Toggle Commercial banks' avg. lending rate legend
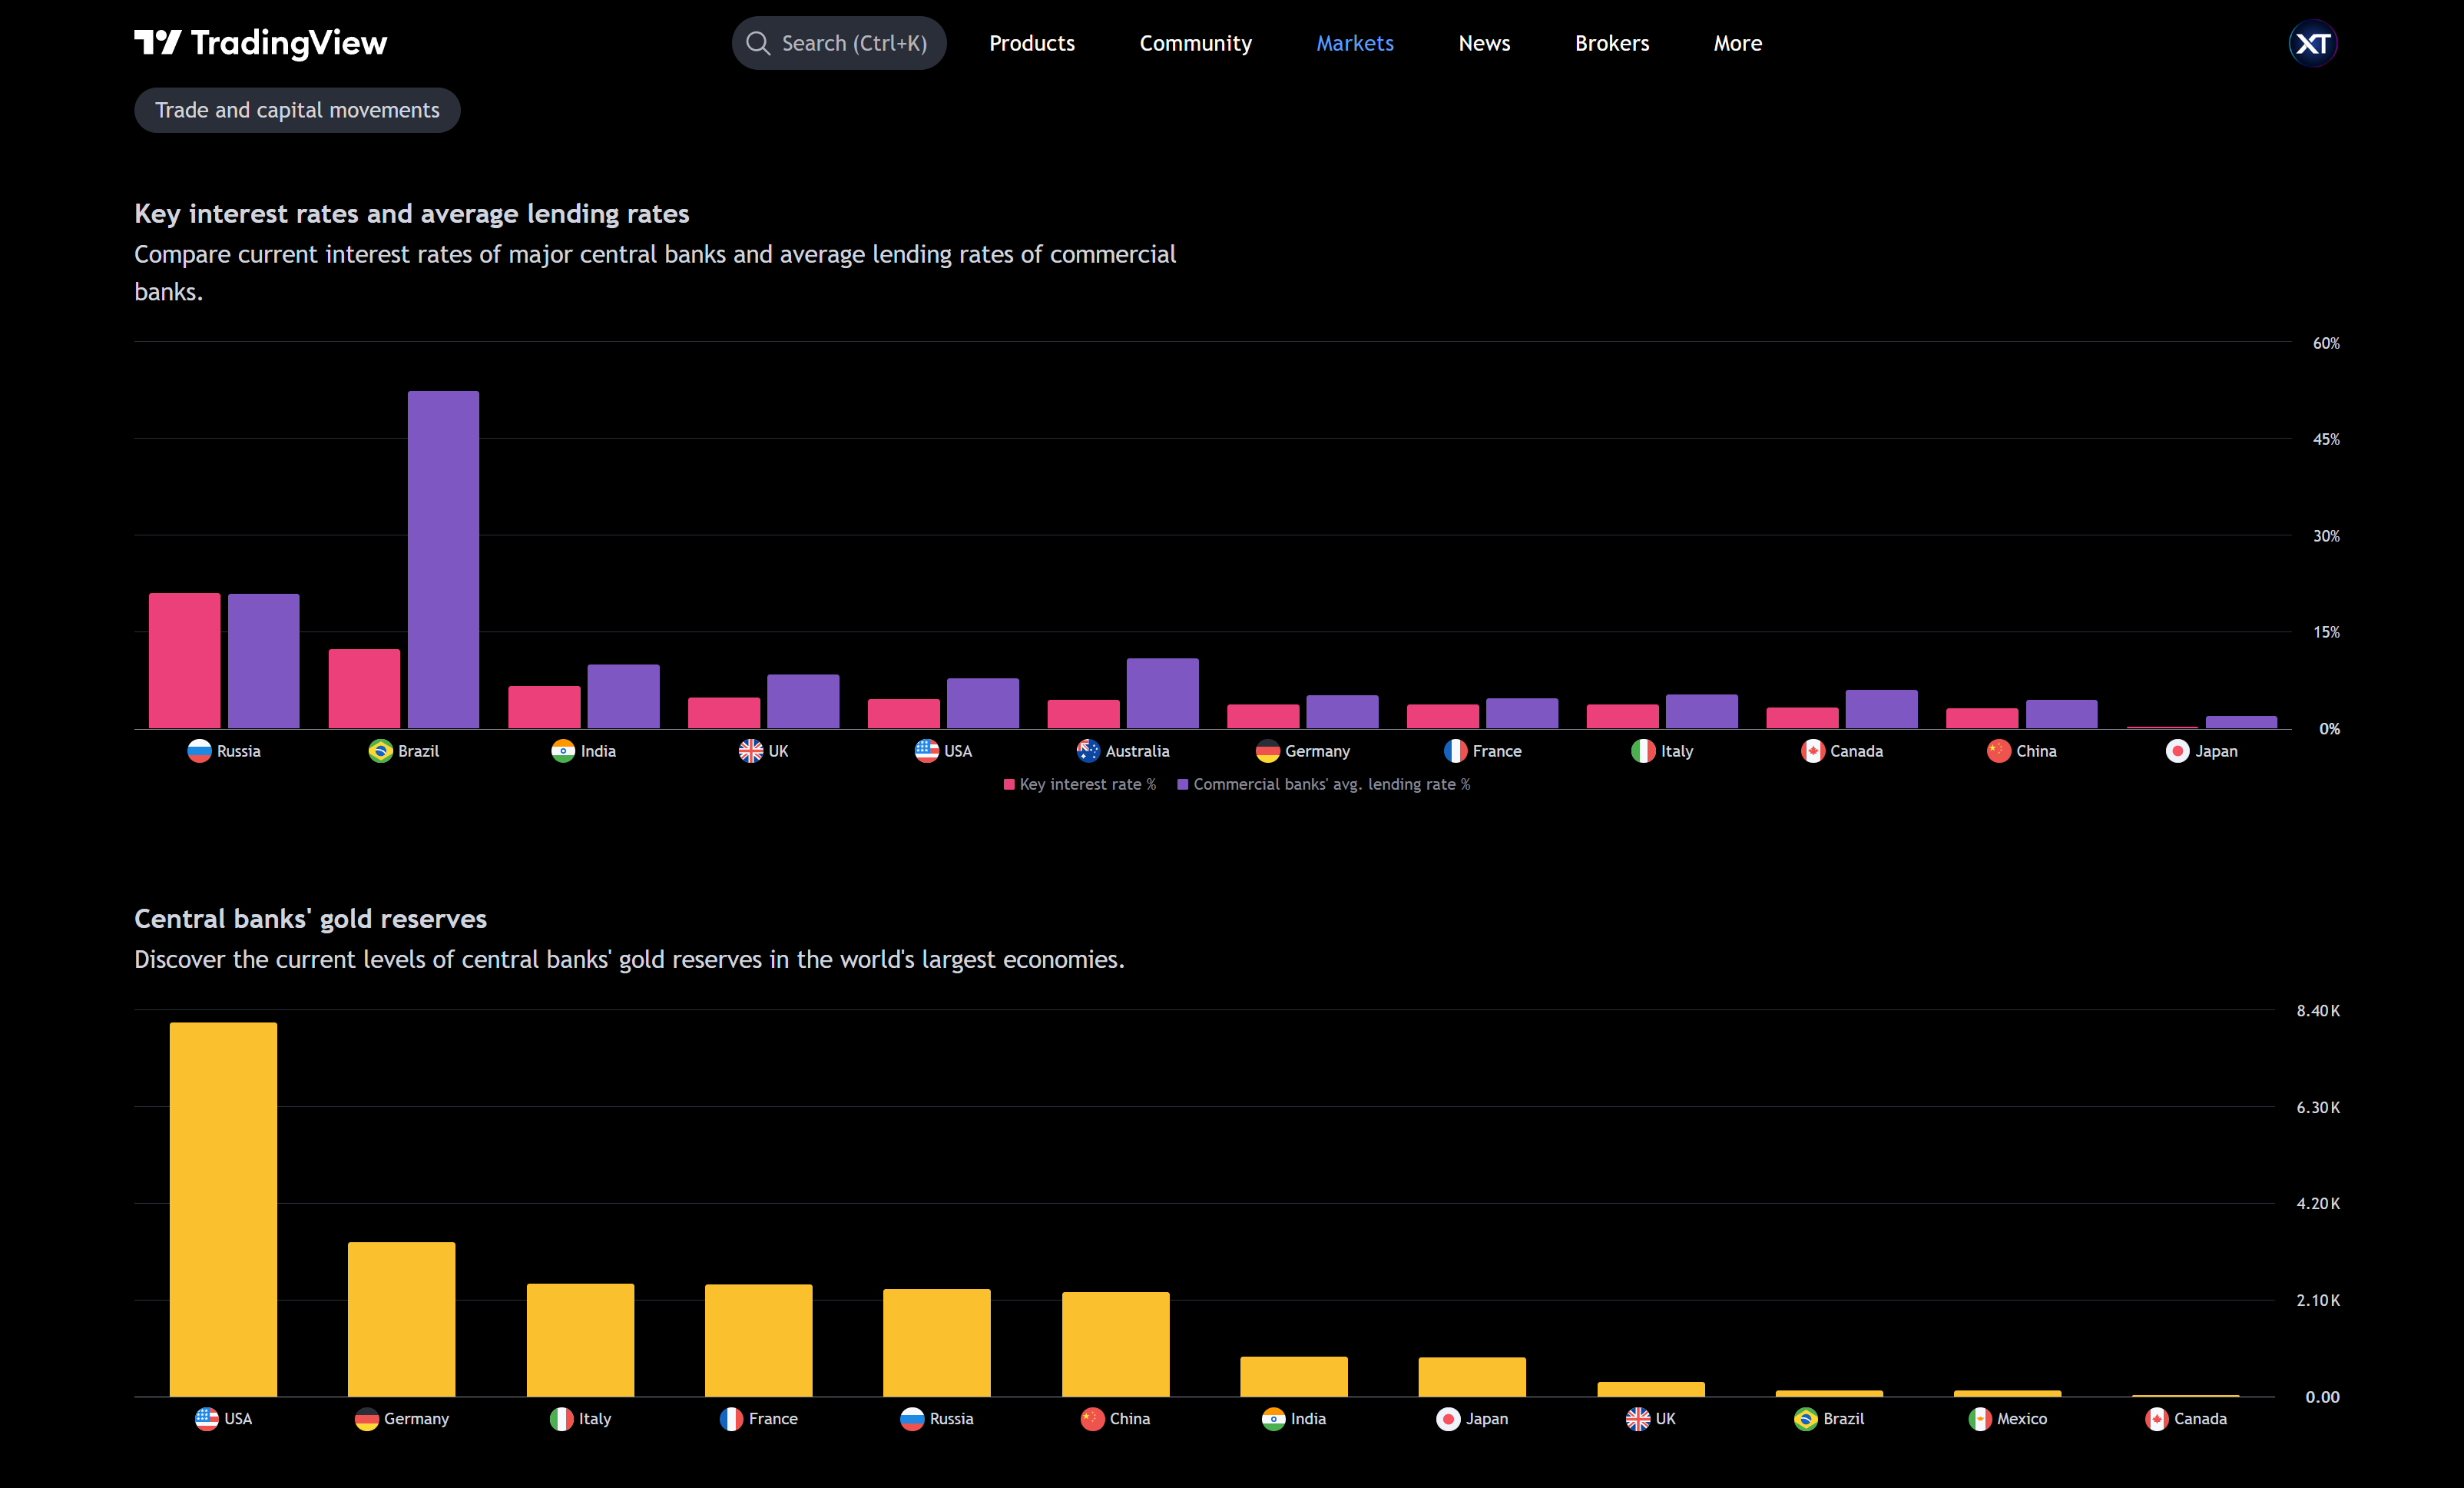This screenshot has height=1488, width=2464. click(x=1324, y=784)
